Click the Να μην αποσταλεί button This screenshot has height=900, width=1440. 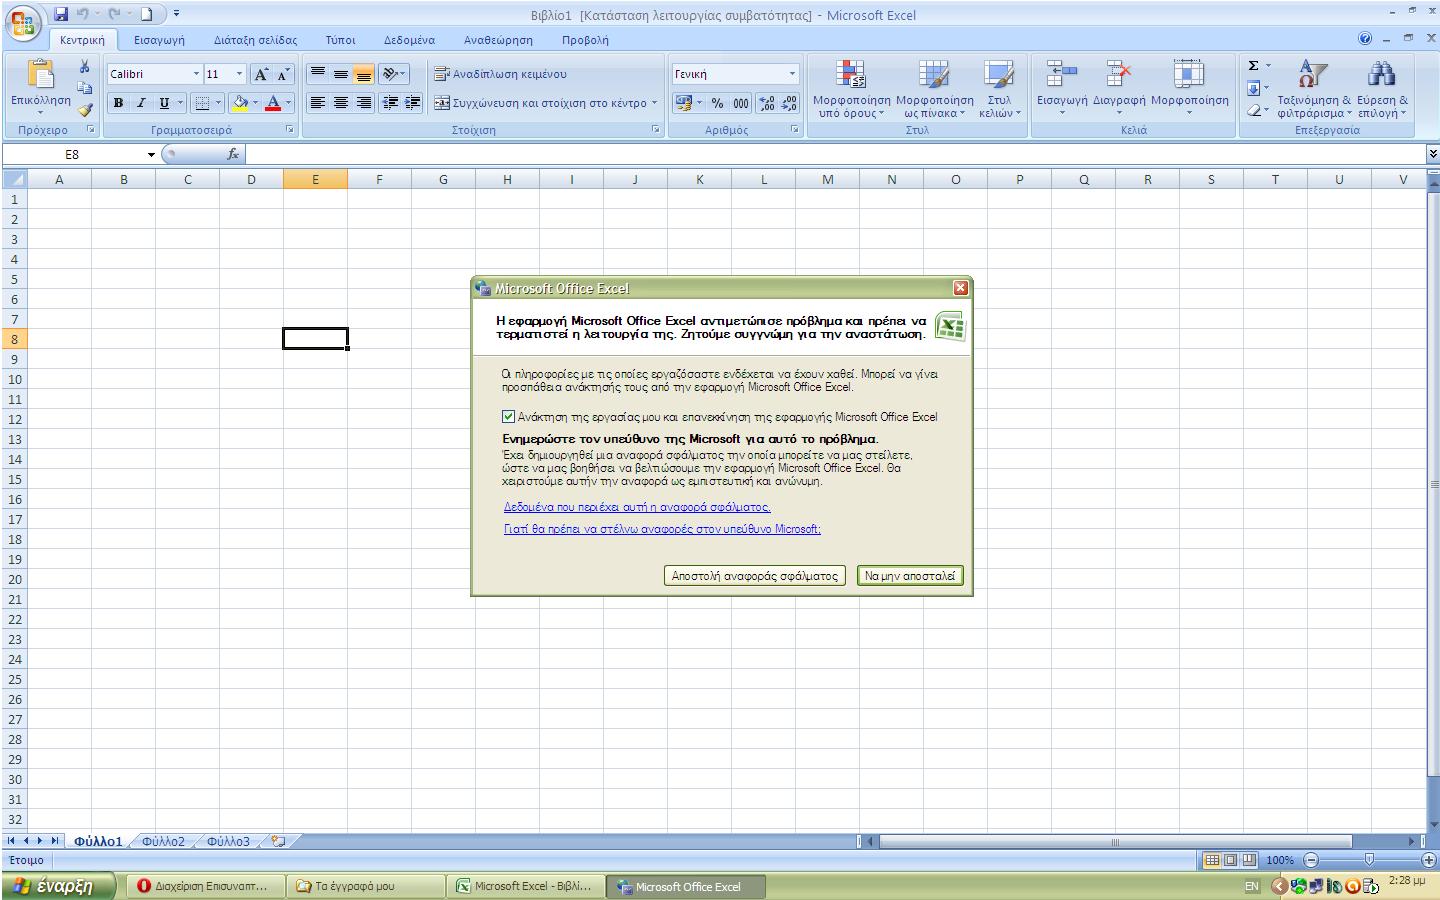(x=910, y=576)
